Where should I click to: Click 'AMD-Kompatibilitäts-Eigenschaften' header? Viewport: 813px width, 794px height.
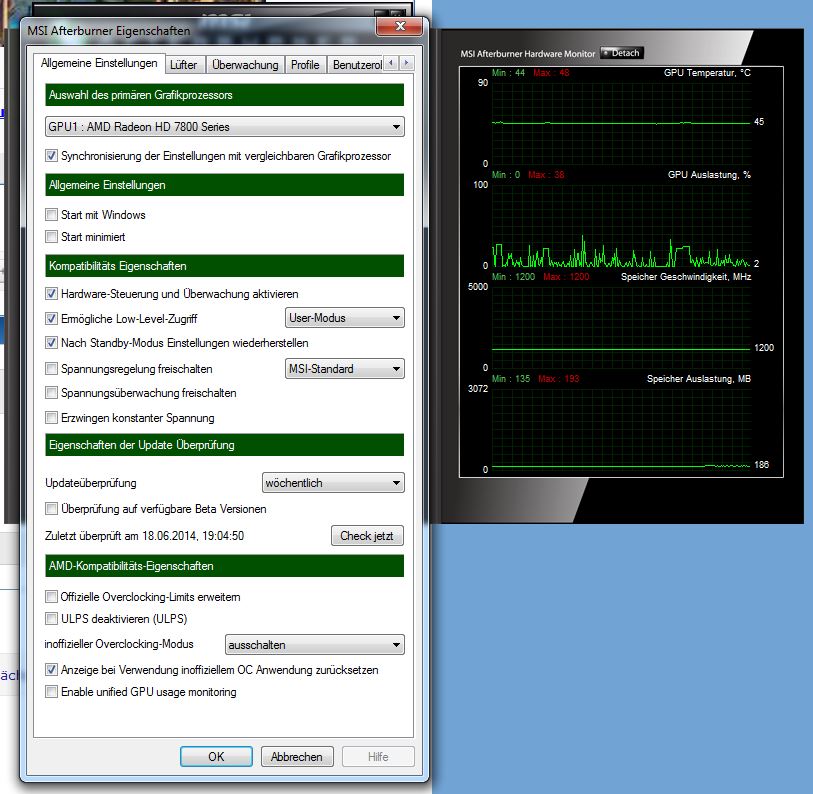tap(225, 566)
